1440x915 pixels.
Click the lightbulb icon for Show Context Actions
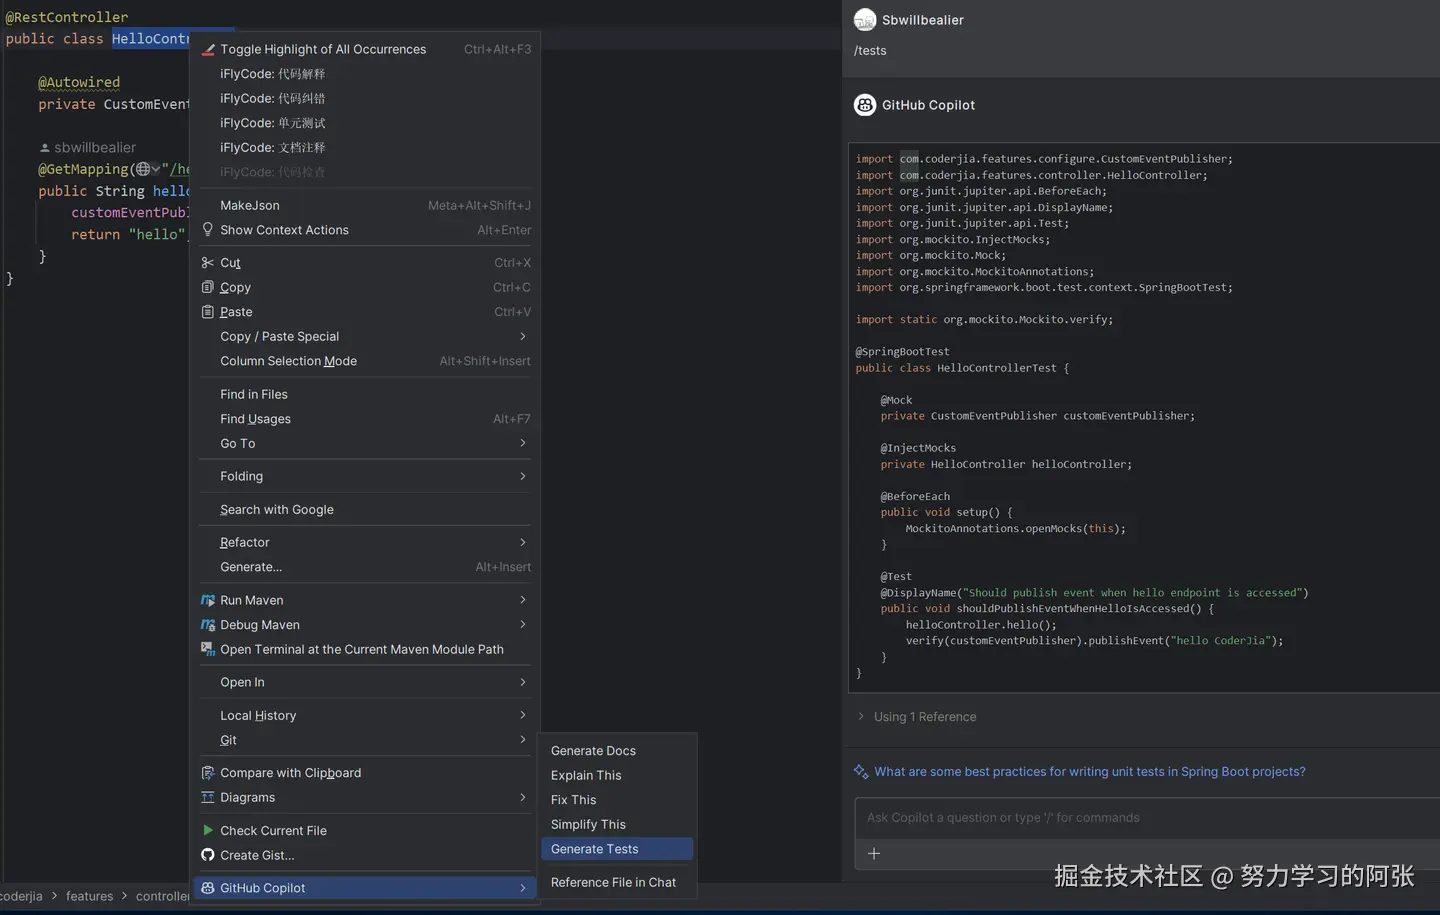pos(208,229)
